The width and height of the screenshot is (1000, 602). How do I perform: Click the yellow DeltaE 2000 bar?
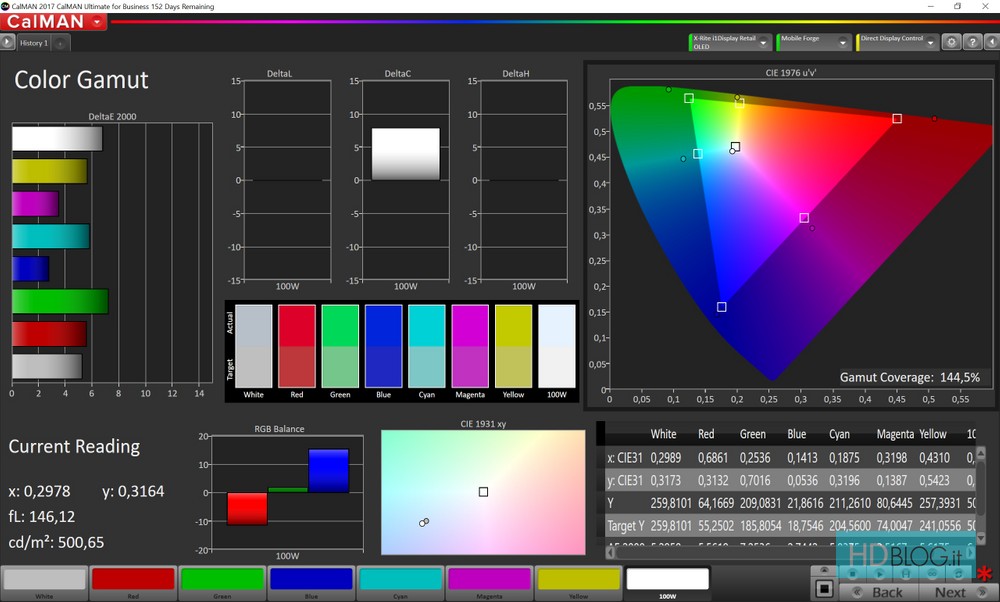tap(49, 171)
